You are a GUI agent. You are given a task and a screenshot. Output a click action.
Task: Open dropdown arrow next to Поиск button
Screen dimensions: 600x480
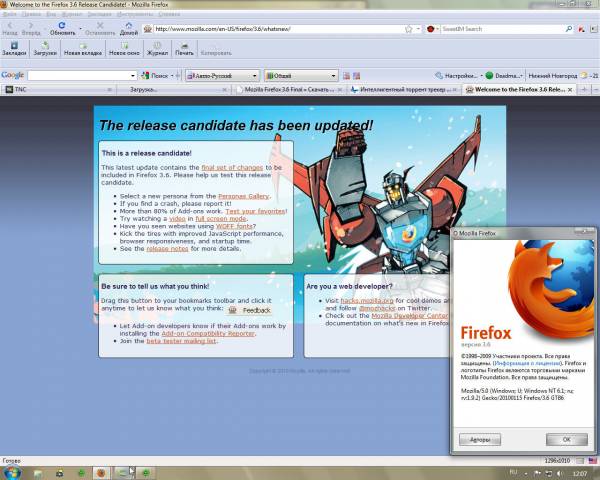click(x=172, y=76)
